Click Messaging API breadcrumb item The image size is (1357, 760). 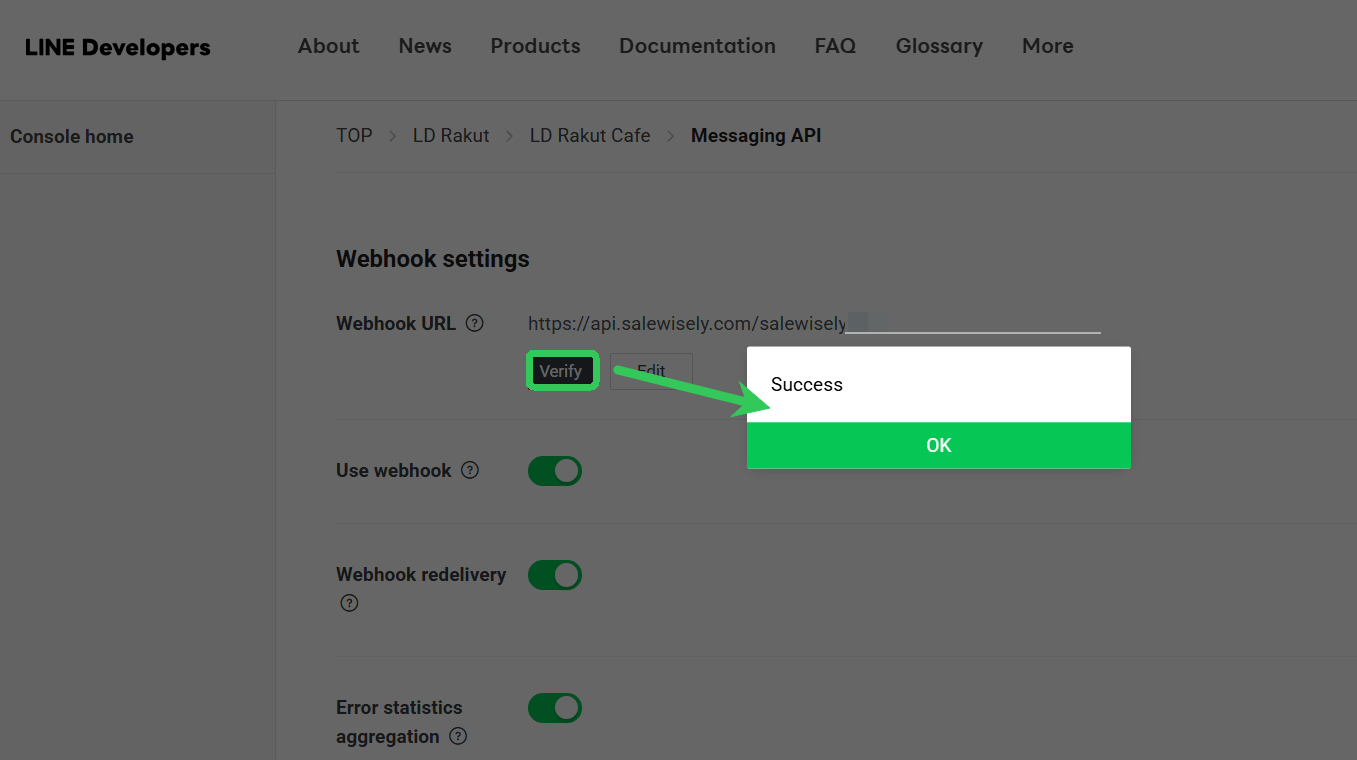point(756,135)
